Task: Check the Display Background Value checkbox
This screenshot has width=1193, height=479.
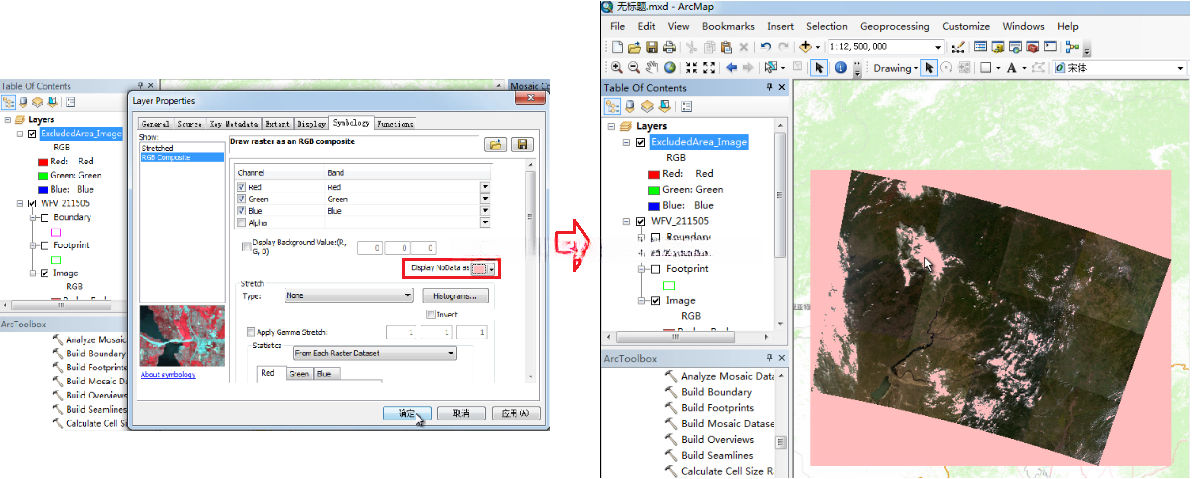Action: [x=246, y=246]
